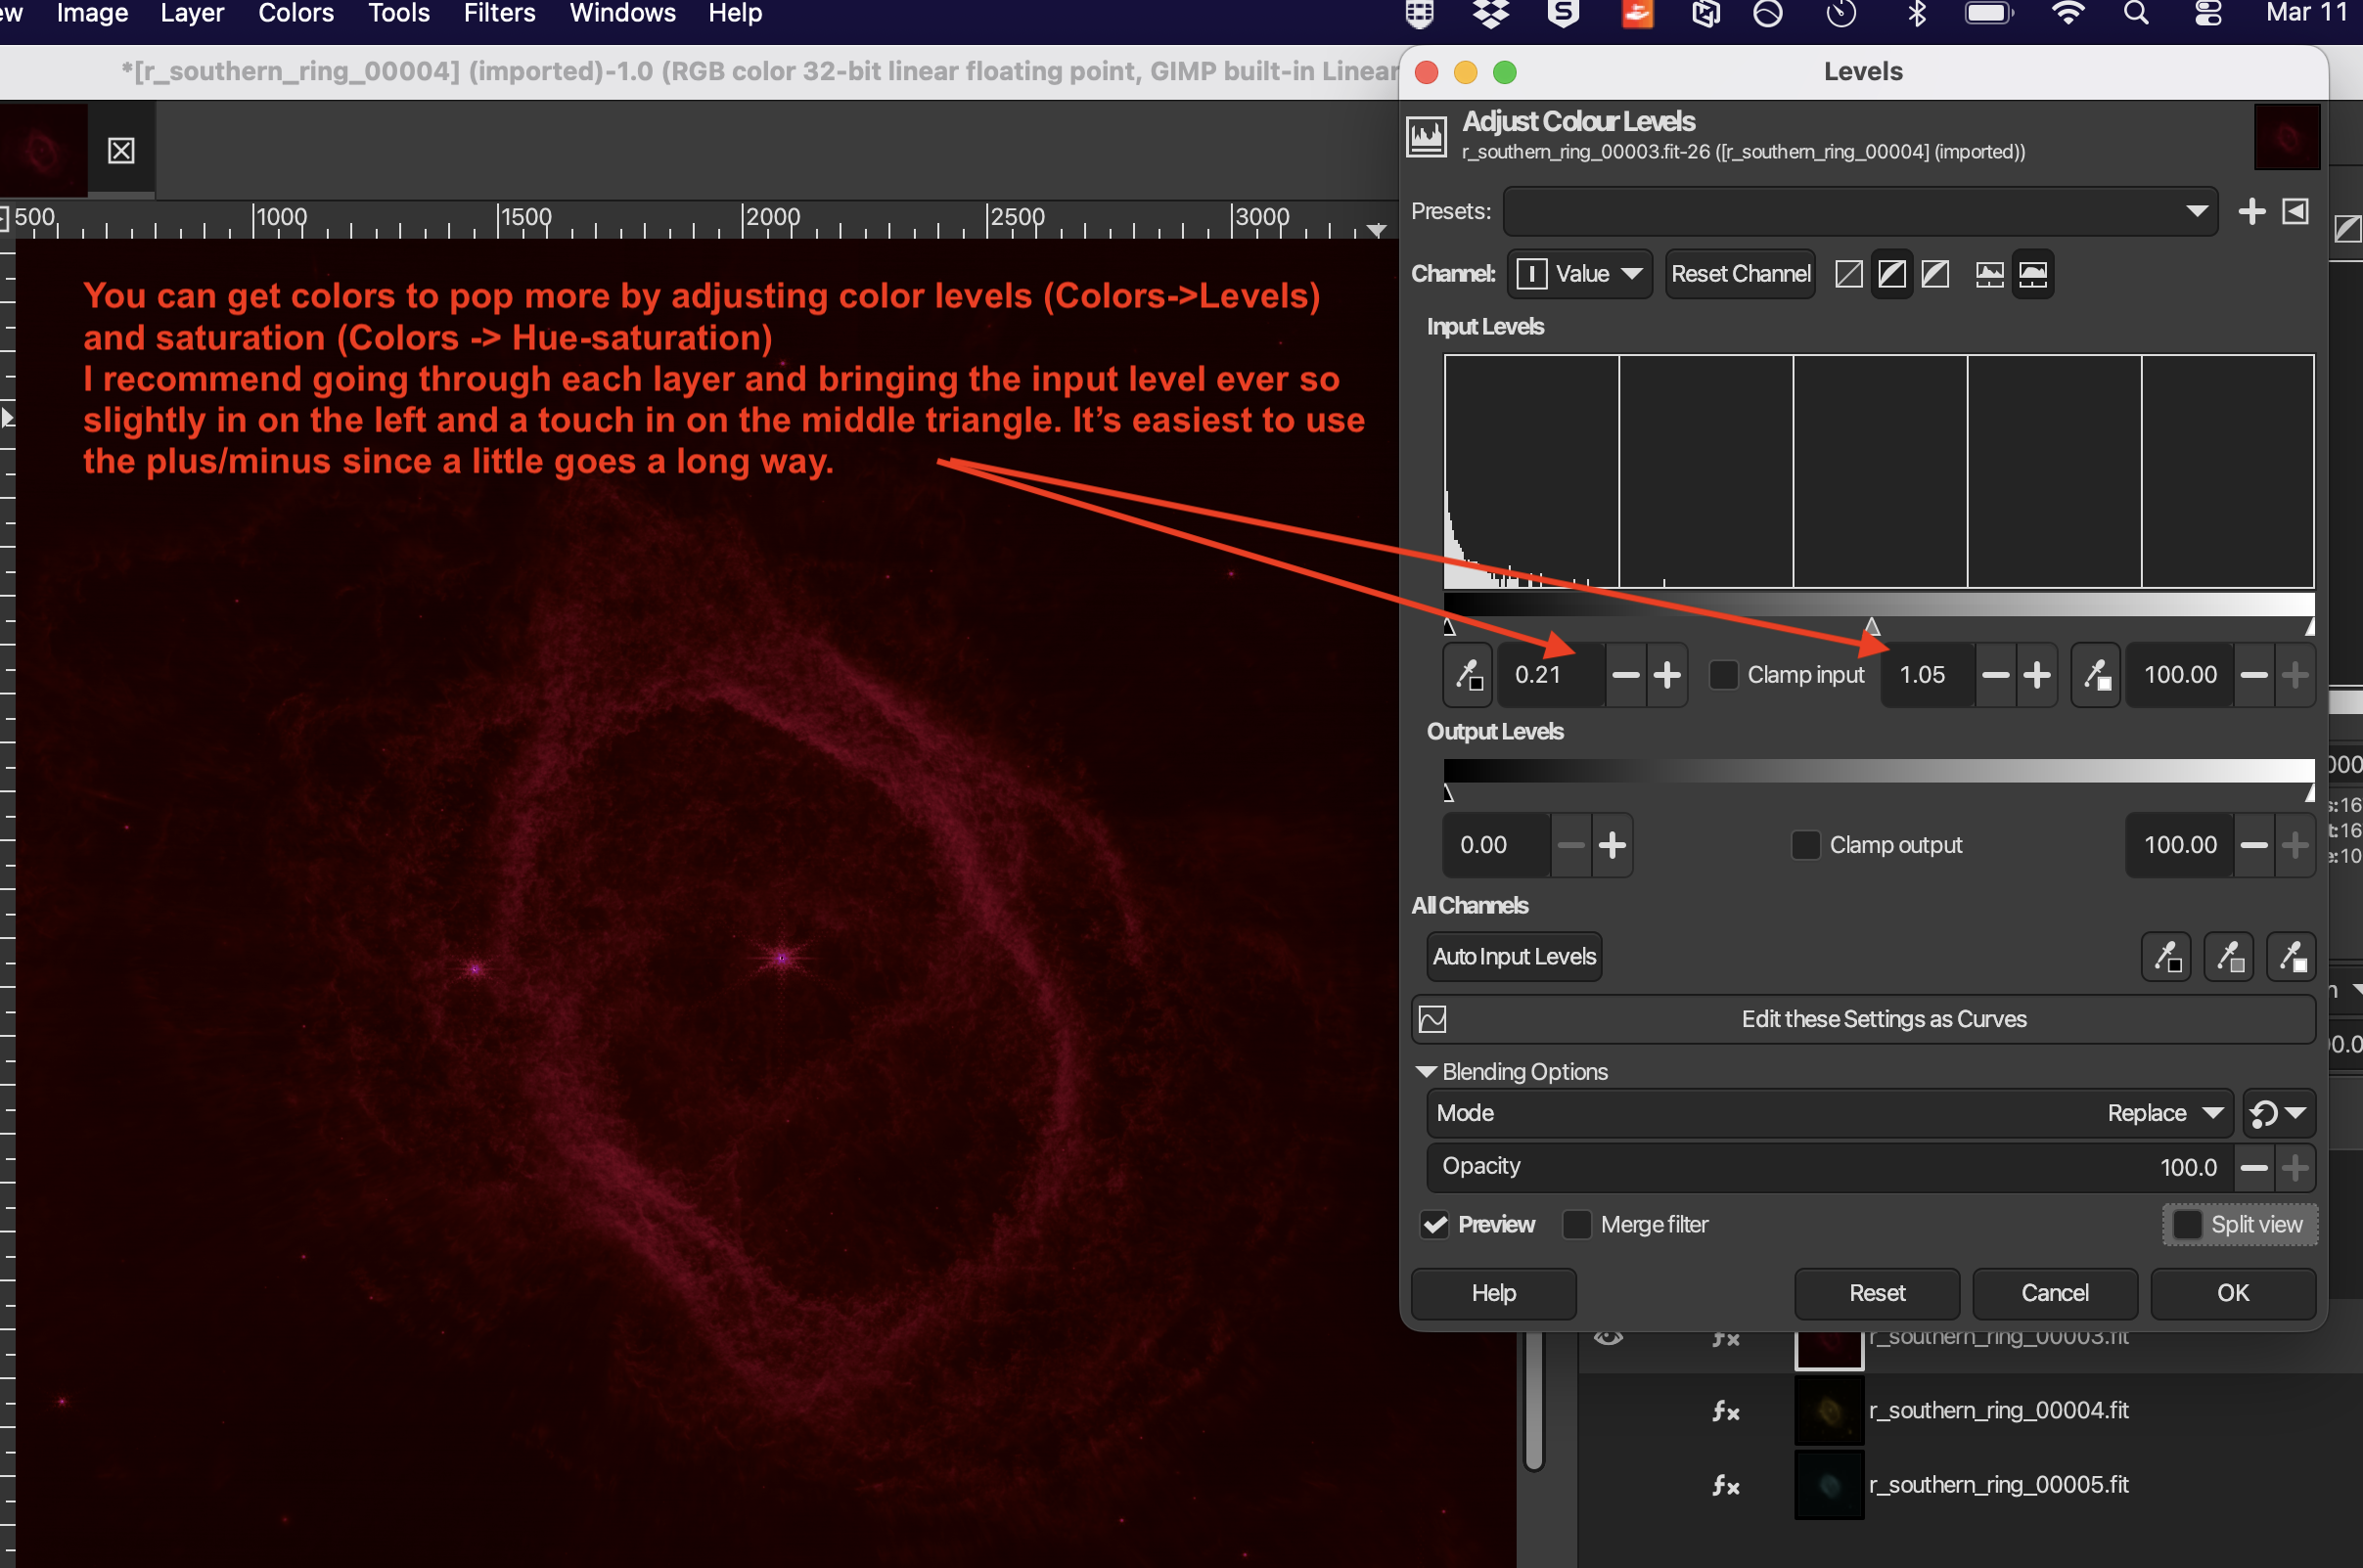Select r_southern_ring_00005.fit layer
Image resolution: width=2363 pixels, height=1568 pixels.
click(1997, 1484)
